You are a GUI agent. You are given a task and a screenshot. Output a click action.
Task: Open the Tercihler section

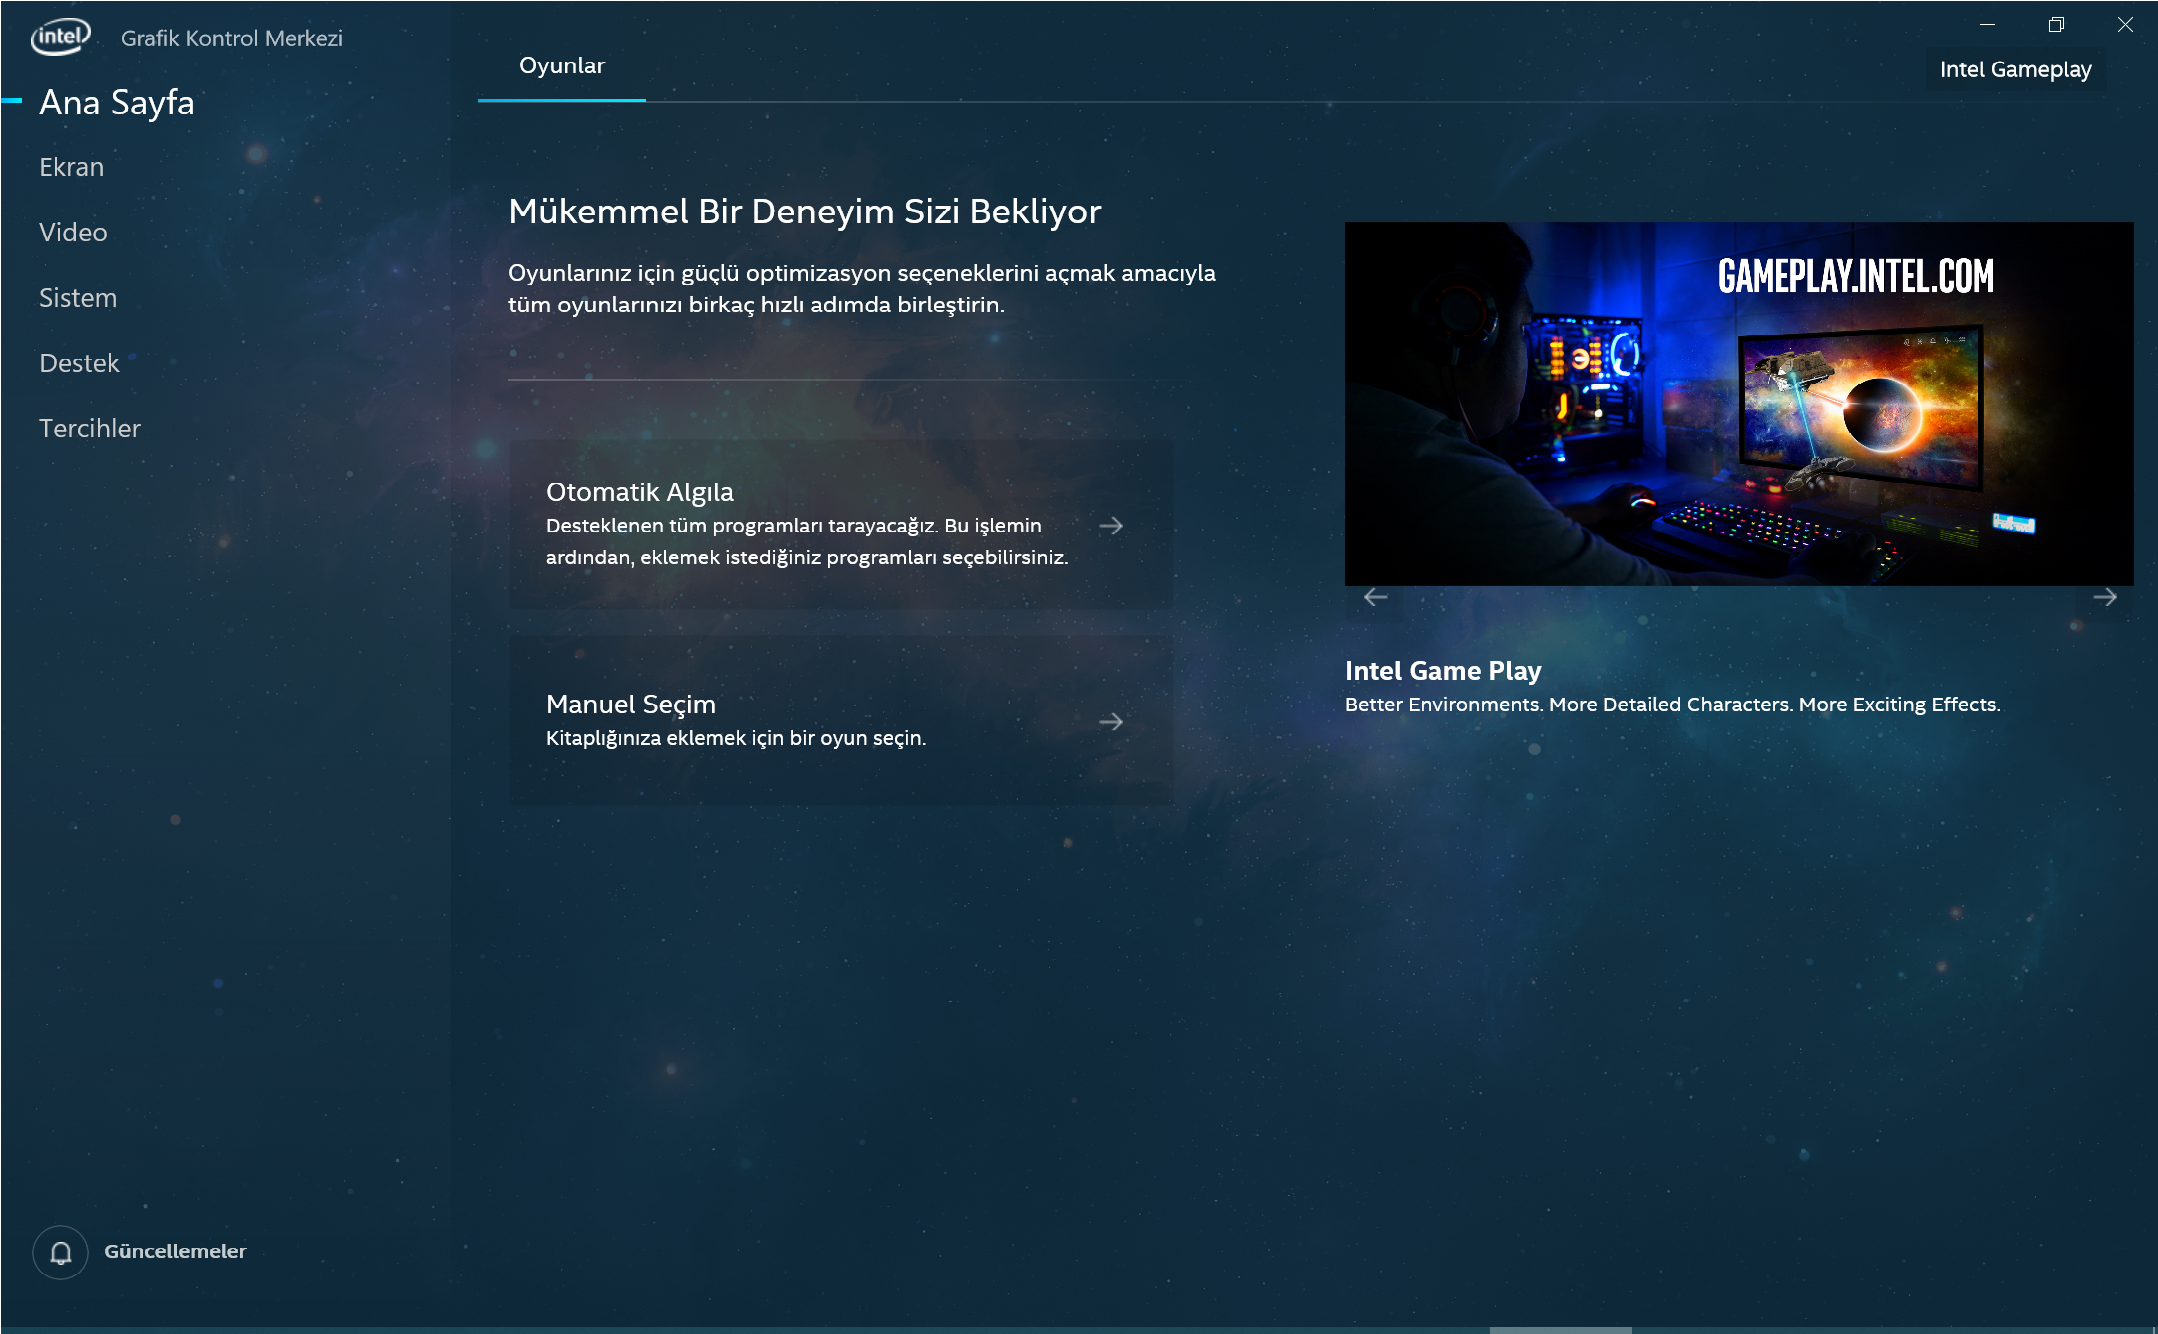click(90, 428)
